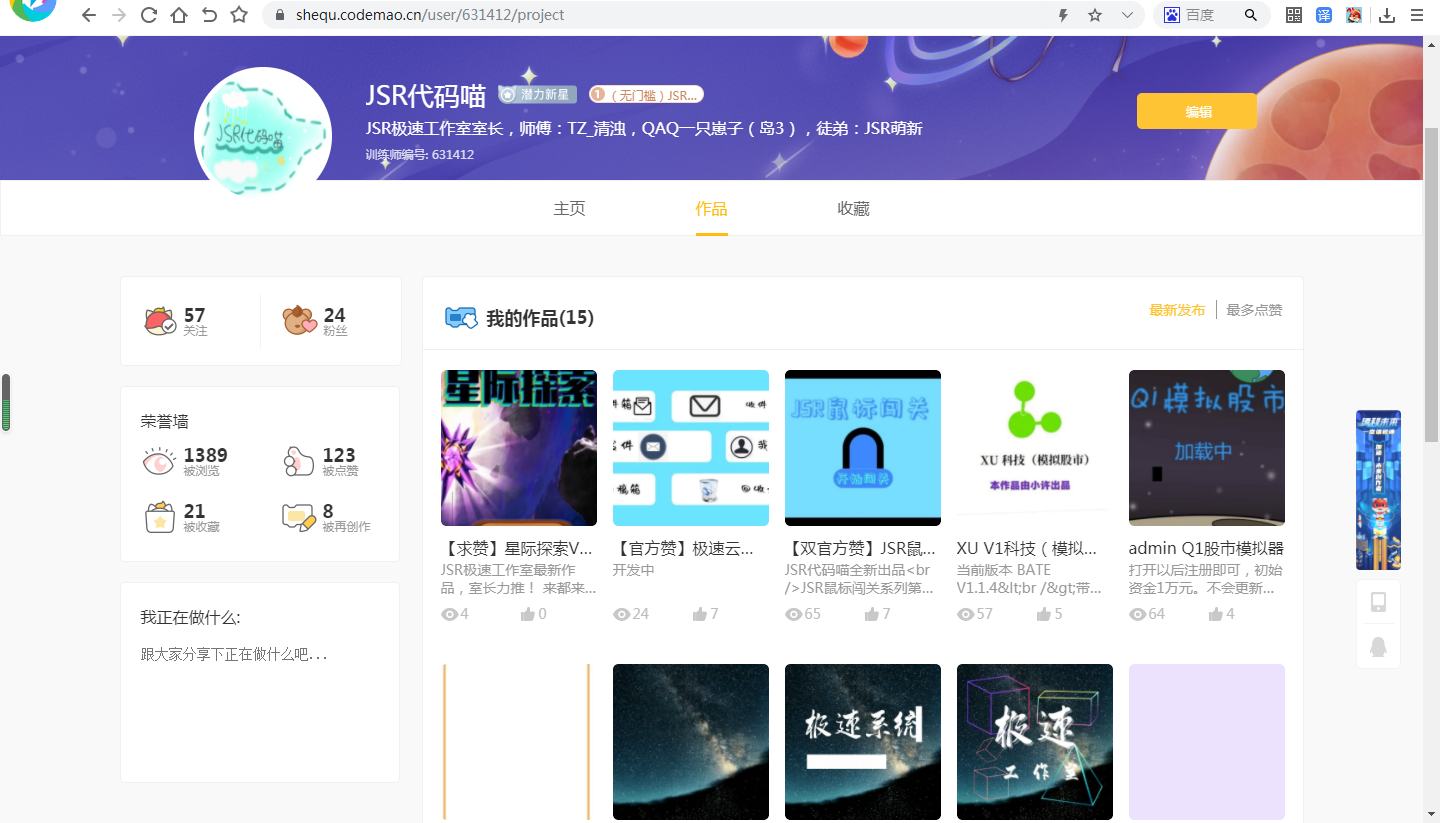The width and height of the screenshot is (1440, 823).
Task: Open the browser main menu
Action: click(1417, 15)
